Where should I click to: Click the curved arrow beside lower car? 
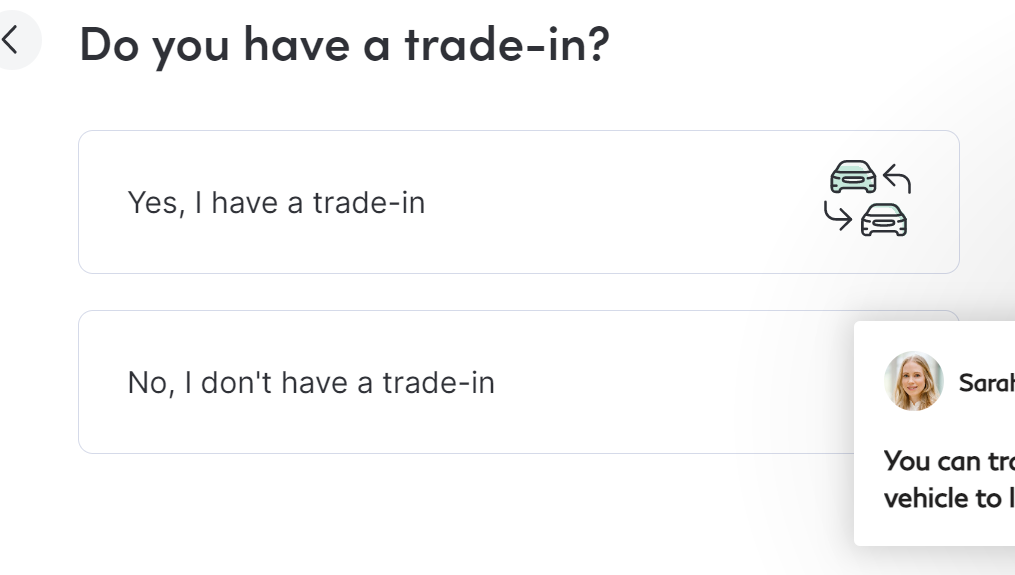(838, 213)
